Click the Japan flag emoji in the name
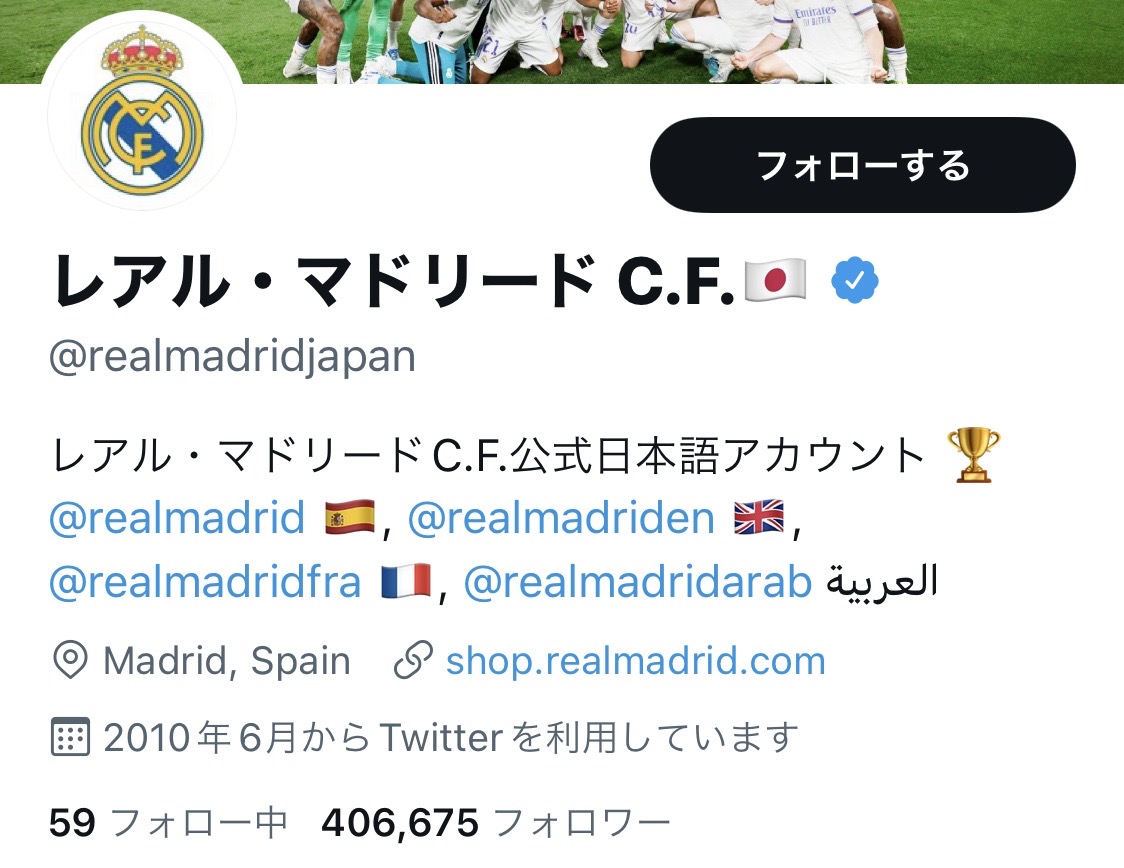 pos(775,280)
